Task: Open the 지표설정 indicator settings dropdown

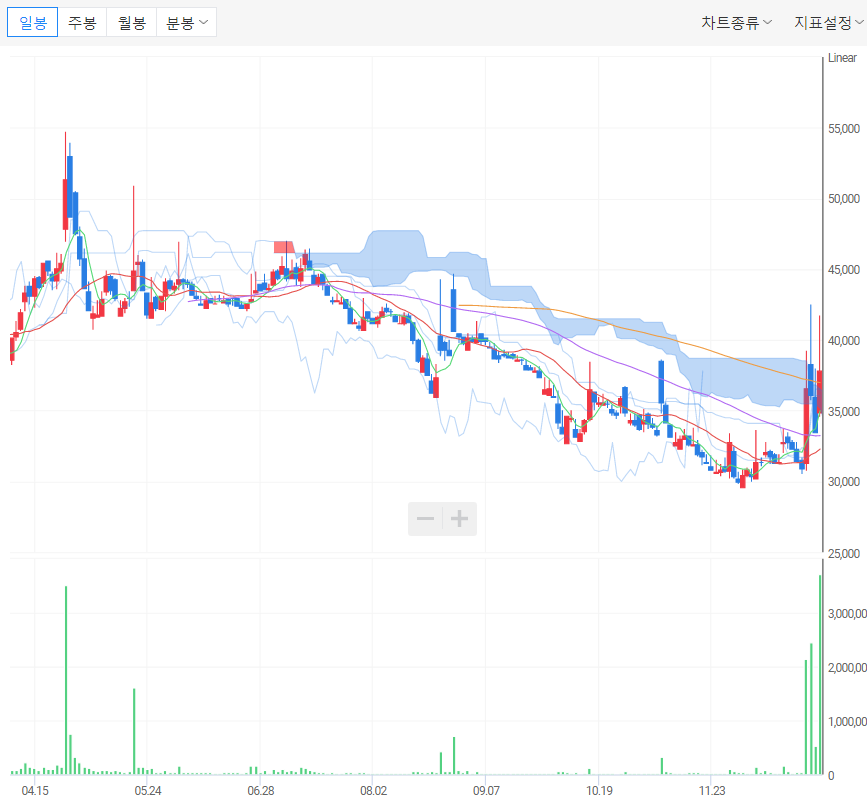Action: click(829, 23)
